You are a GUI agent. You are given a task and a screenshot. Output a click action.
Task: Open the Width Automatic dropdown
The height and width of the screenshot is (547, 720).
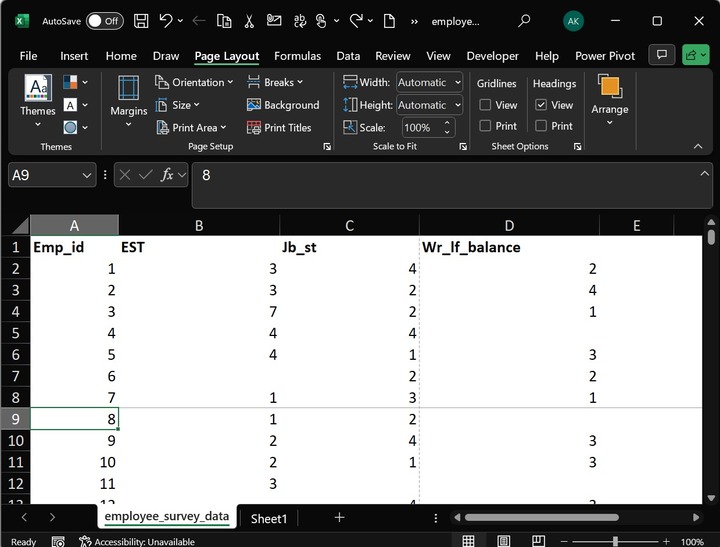tap(457, 82)
